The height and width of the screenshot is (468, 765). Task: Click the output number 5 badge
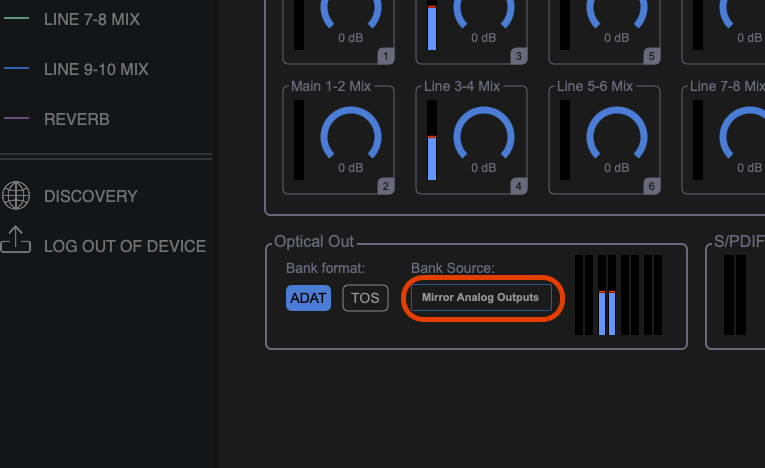651,56
